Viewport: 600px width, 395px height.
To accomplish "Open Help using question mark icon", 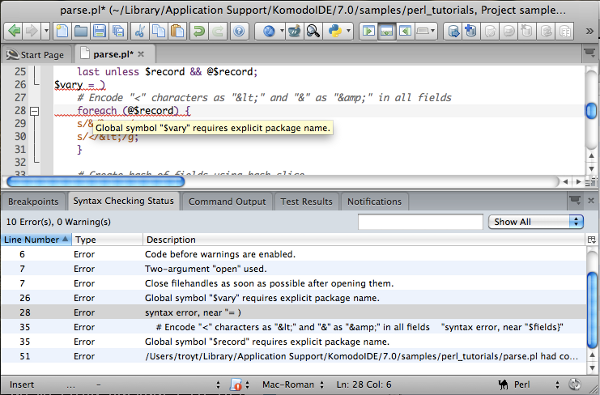I will tap(239, 31).
